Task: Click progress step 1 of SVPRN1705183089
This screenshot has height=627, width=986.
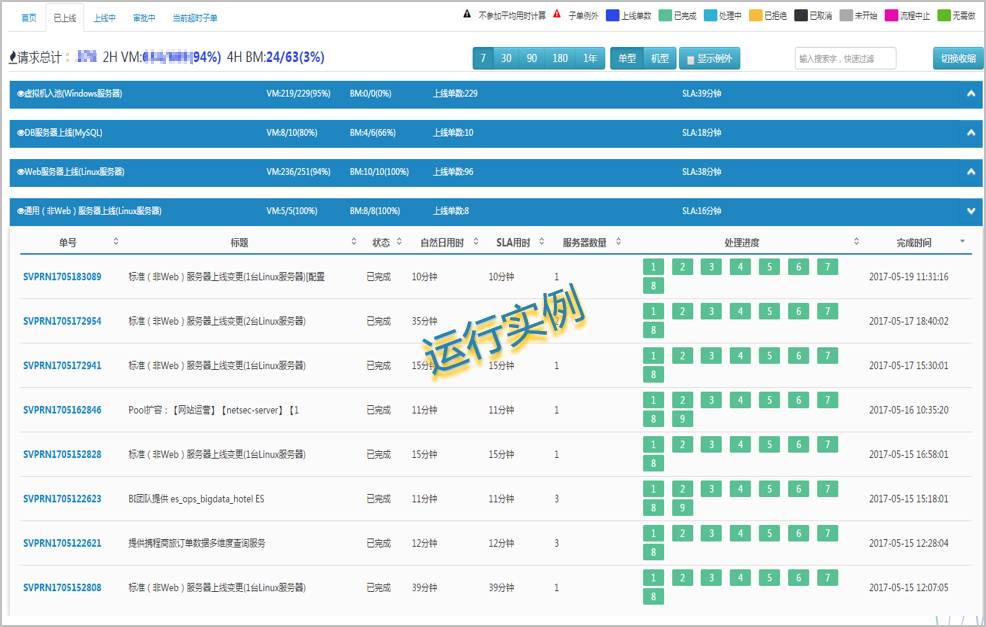Action: click(653, 267)
